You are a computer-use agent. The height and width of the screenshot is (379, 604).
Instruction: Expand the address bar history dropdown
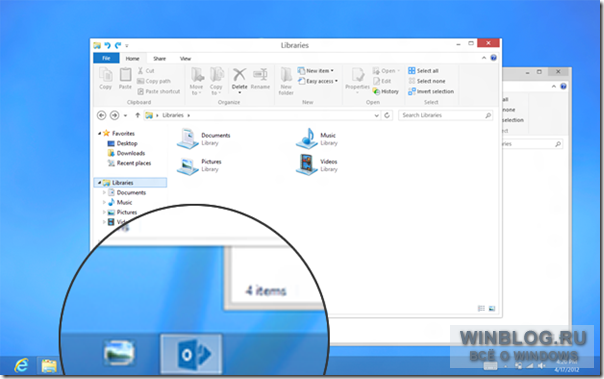[x=377, y=115]
